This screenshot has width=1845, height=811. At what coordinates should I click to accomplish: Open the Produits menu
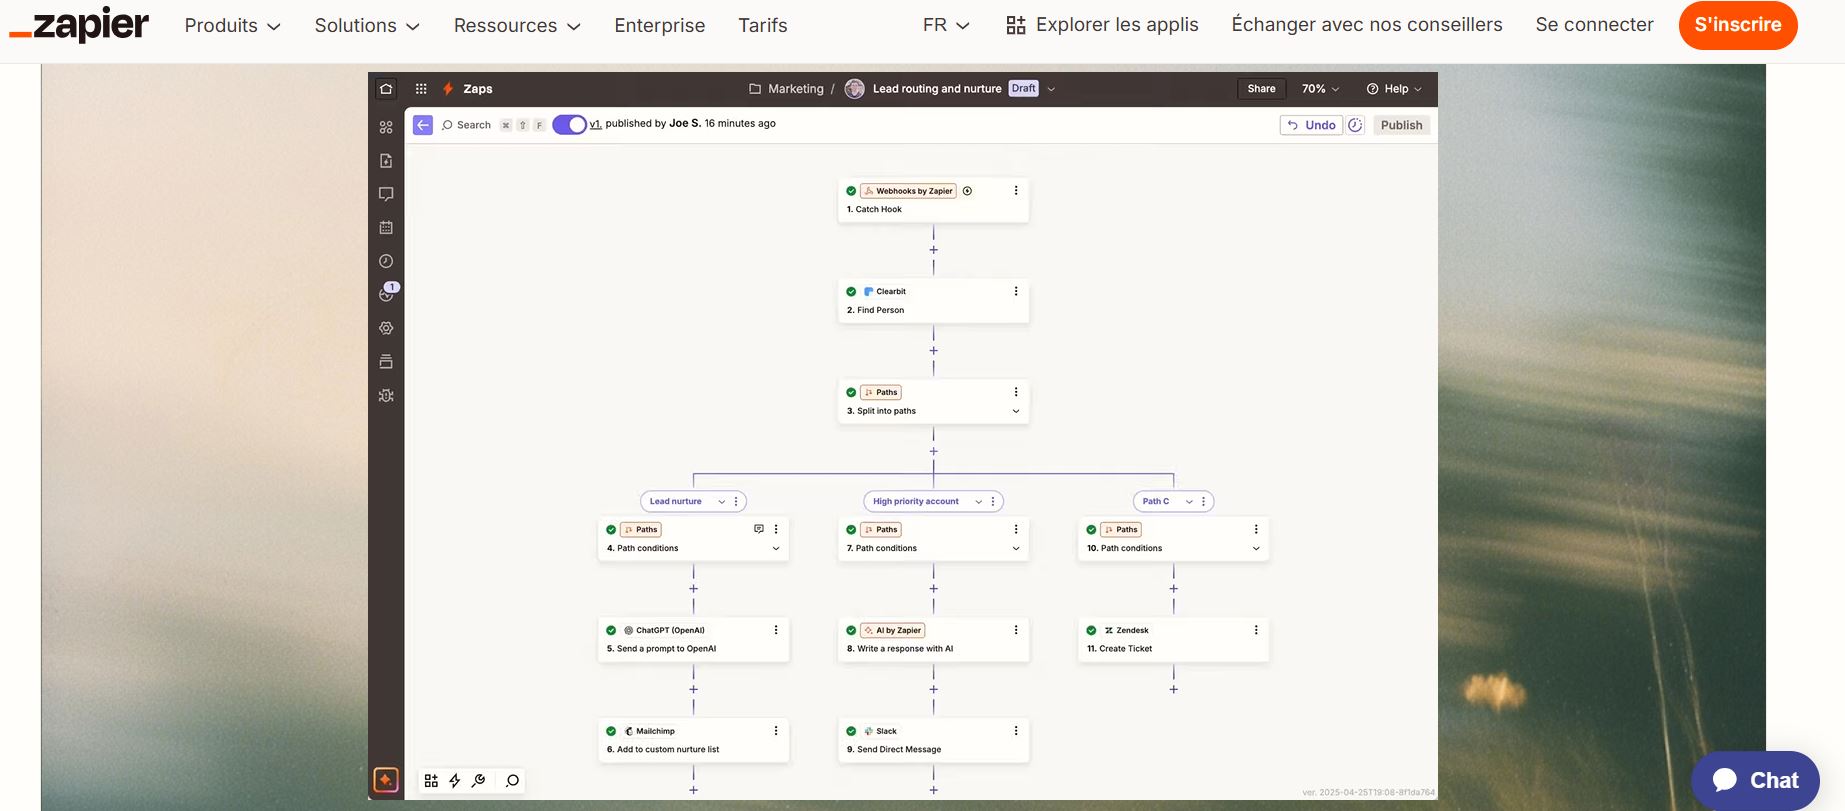pos(232,26)
